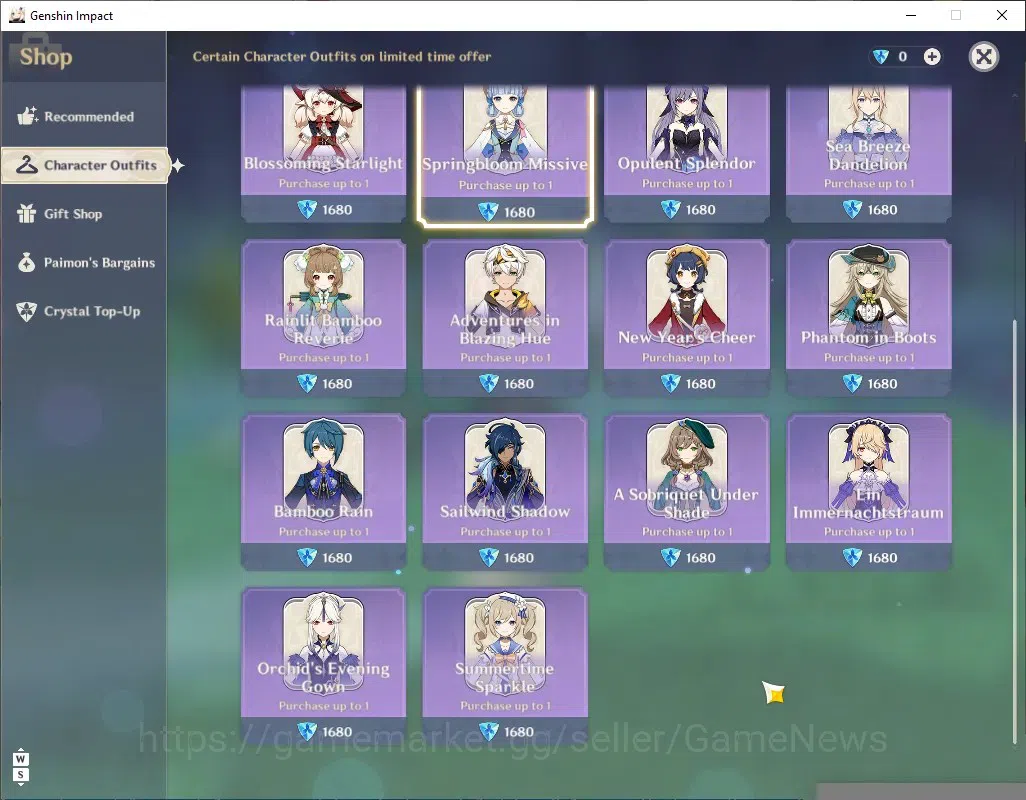This screenshot has height=800, width=1026.
Task: Click the limited time offer notice text
Action: coord(342,57)
